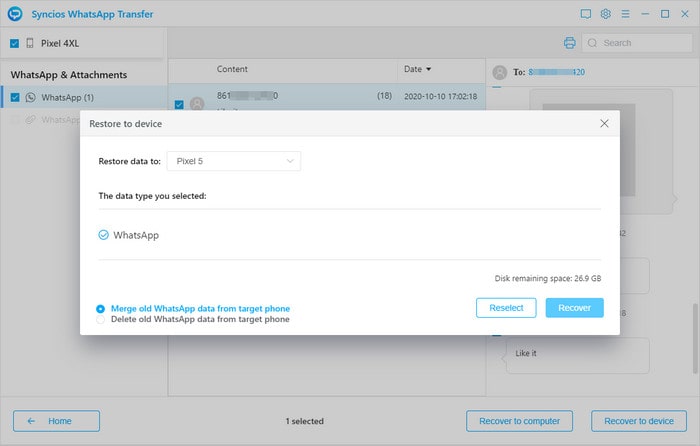Click the Content column header
Image resolution: width=700 pixels, height=446 pixels.
point(232,69)
